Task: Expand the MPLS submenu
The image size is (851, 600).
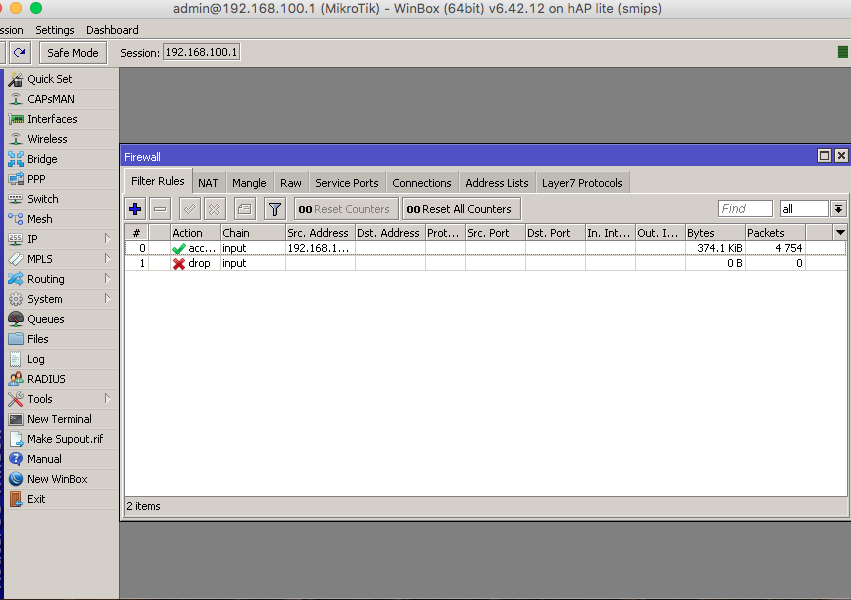Action: pyautogui.click(x=107, y=259)
